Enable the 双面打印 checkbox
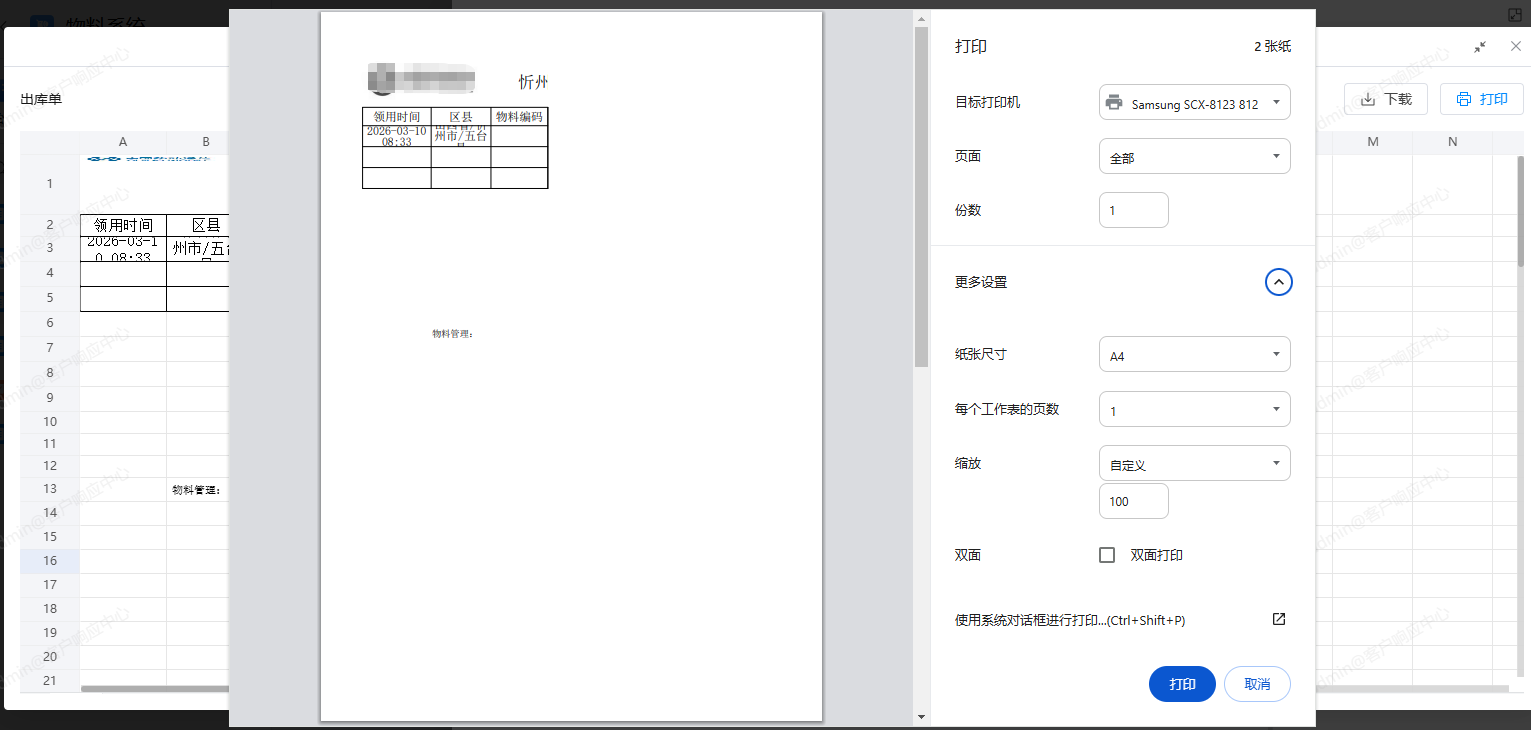Viewport: 1531px width, 730px height. pyautogui.click(x=1107, y=555)
